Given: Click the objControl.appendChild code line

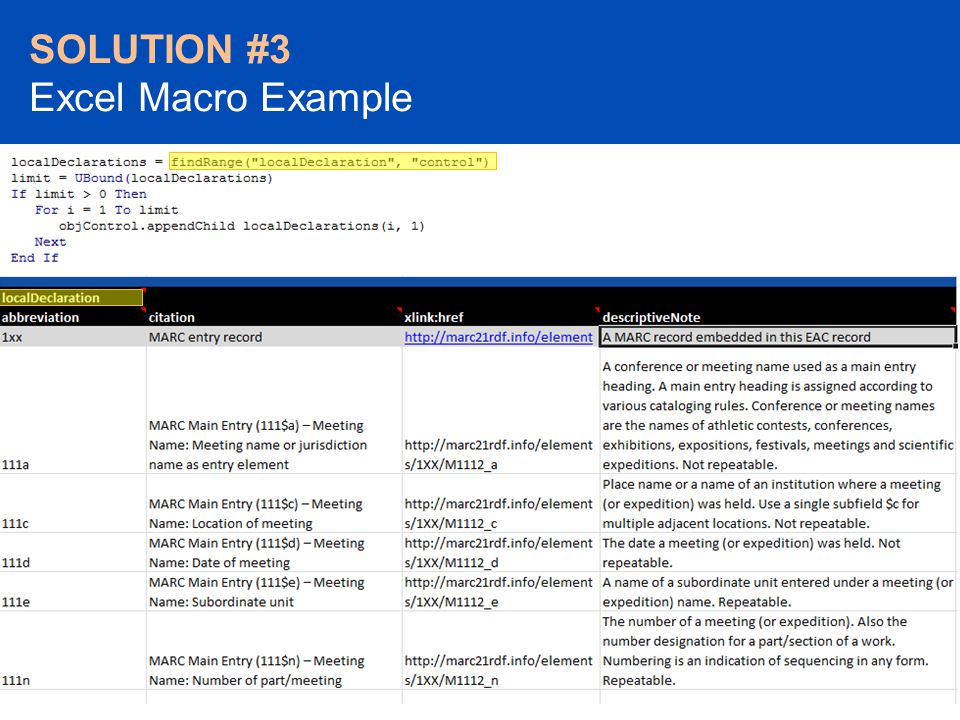Looking at the screenshot, I should click(242, 226).
